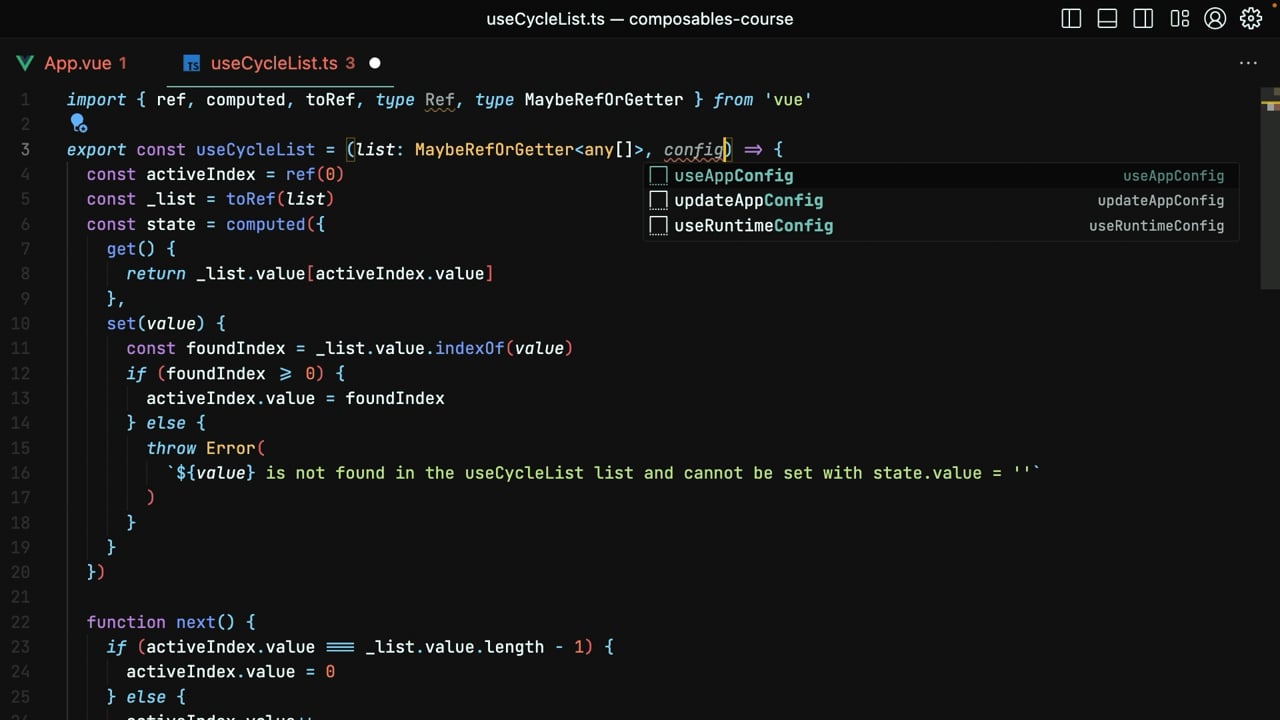Click 'indexOf' call on line 11
1280x720 pixels.
470,349
